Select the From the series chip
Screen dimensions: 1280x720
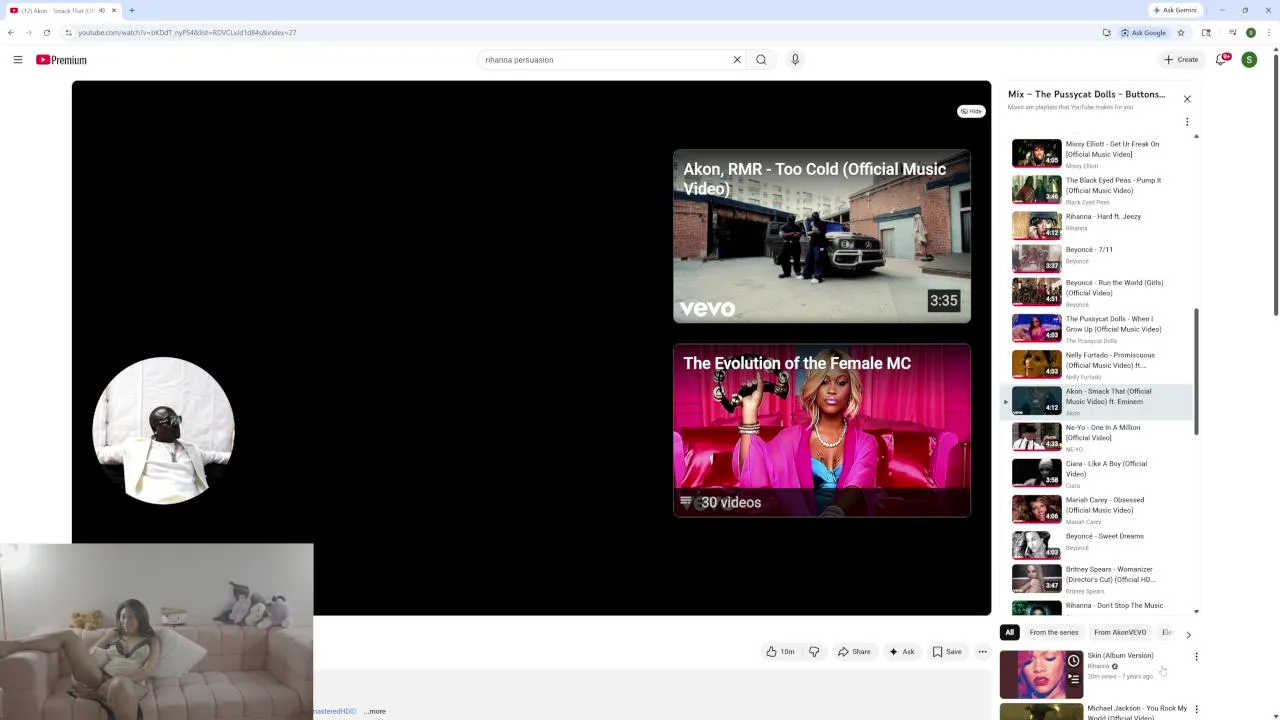tap(1054, 632)
